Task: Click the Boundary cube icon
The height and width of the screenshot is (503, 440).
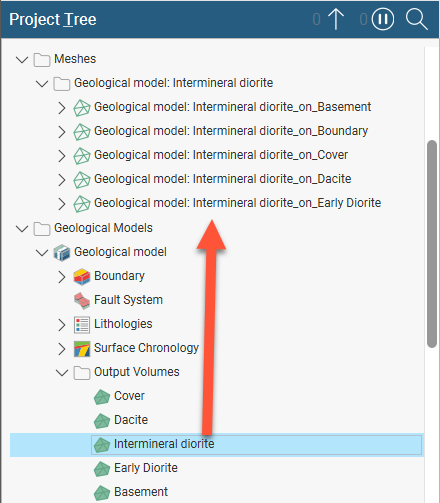Action: pos(82,277)
